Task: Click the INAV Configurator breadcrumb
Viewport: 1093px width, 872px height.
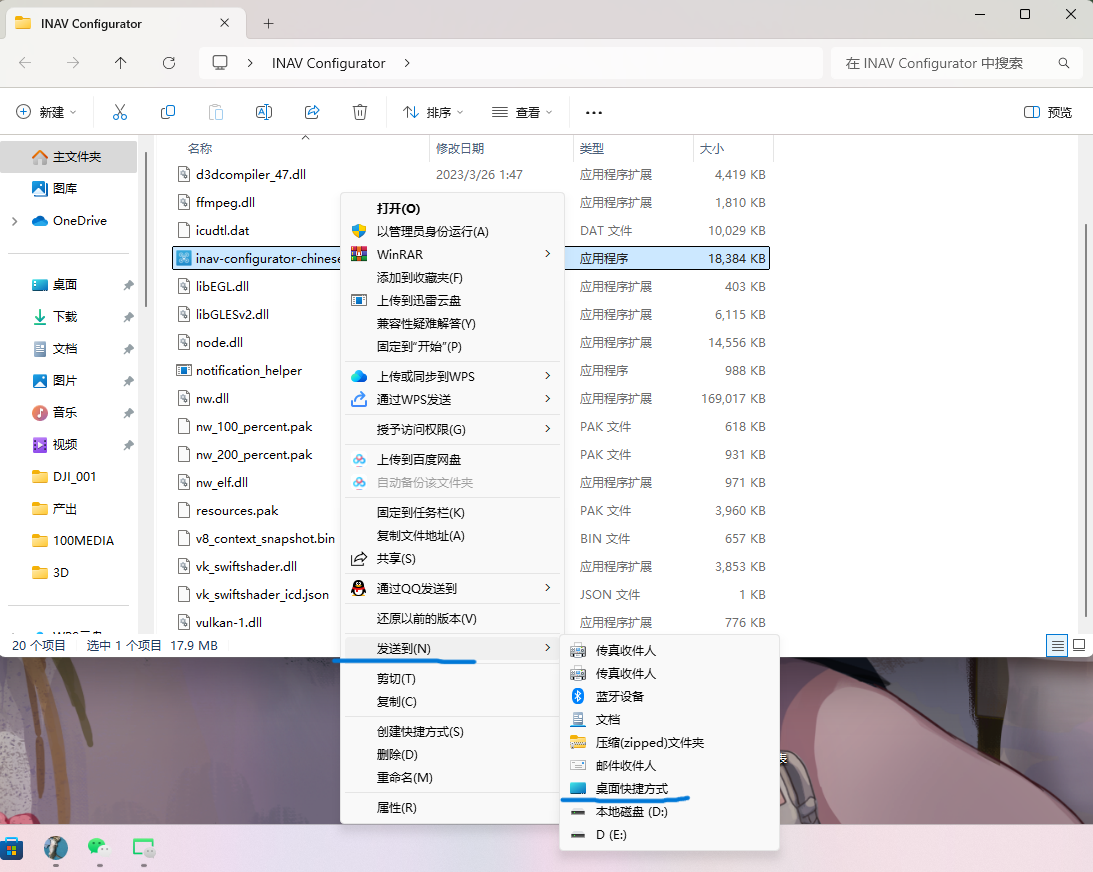Action: (x=328, y=63)
